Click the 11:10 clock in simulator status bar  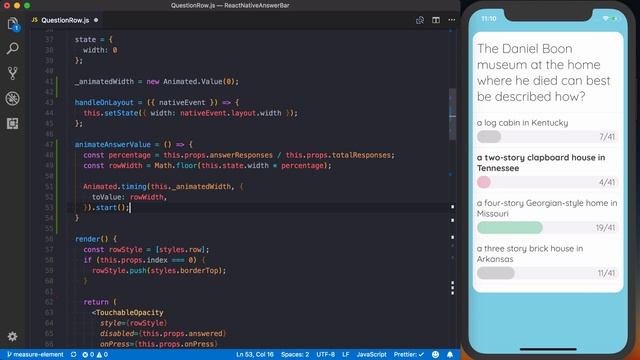point(489,19)
